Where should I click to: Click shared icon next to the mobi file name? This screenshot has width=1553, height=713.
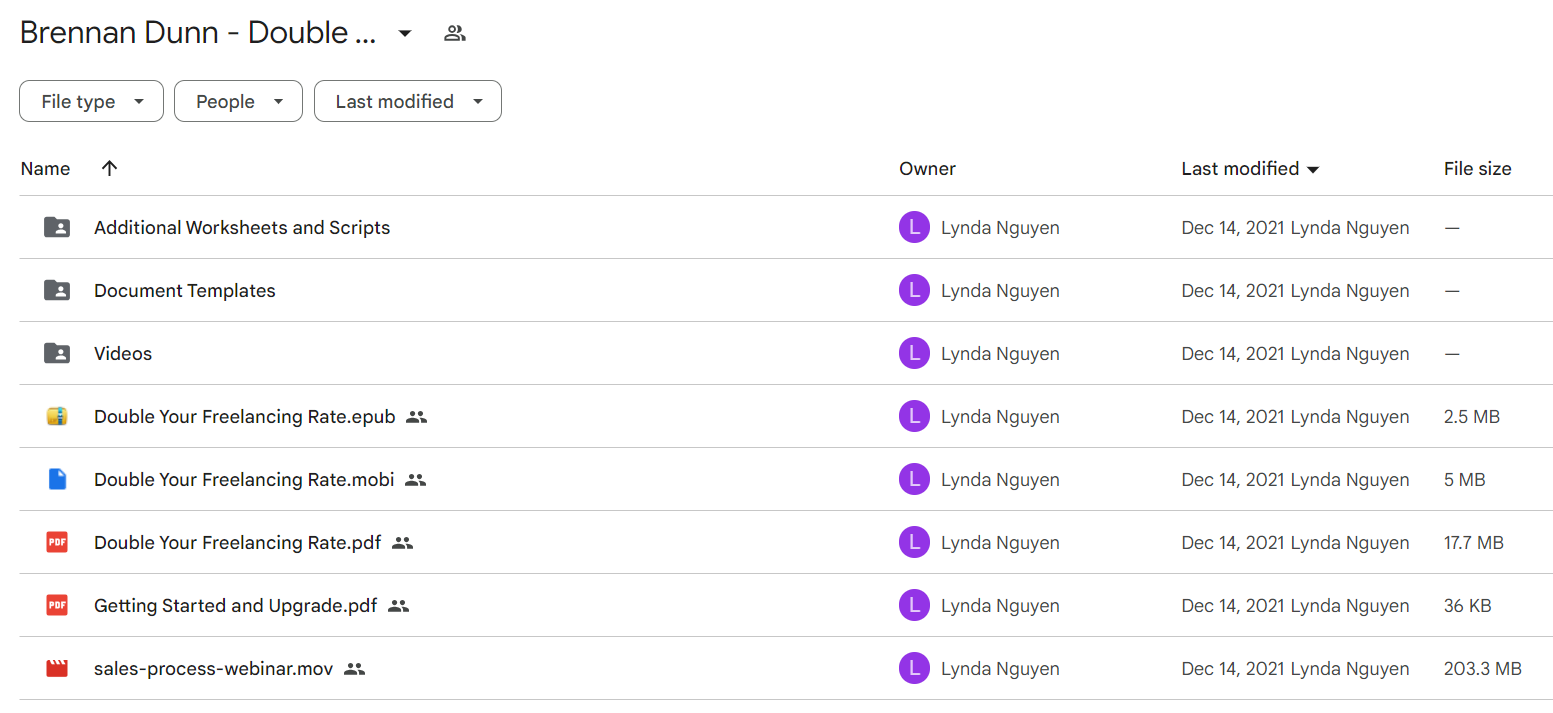(416, 480)
